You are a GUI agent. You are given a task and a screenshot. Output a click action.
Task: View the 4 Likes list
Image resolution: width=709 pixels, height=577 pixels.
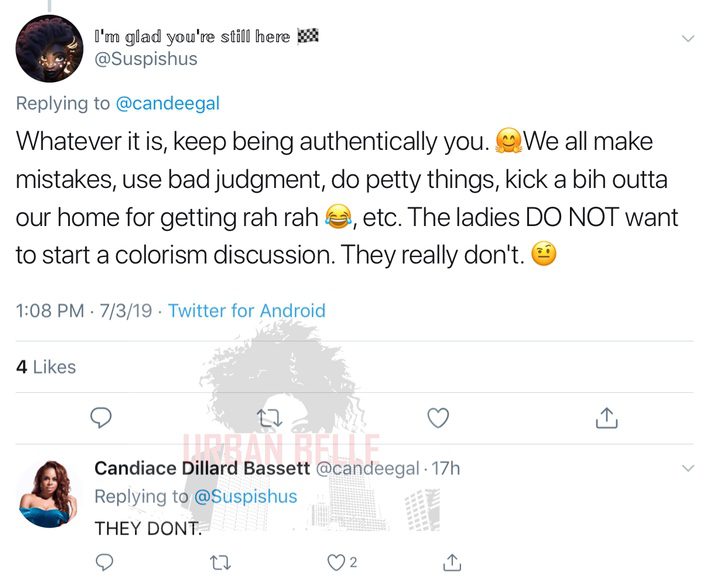point(46,367)
